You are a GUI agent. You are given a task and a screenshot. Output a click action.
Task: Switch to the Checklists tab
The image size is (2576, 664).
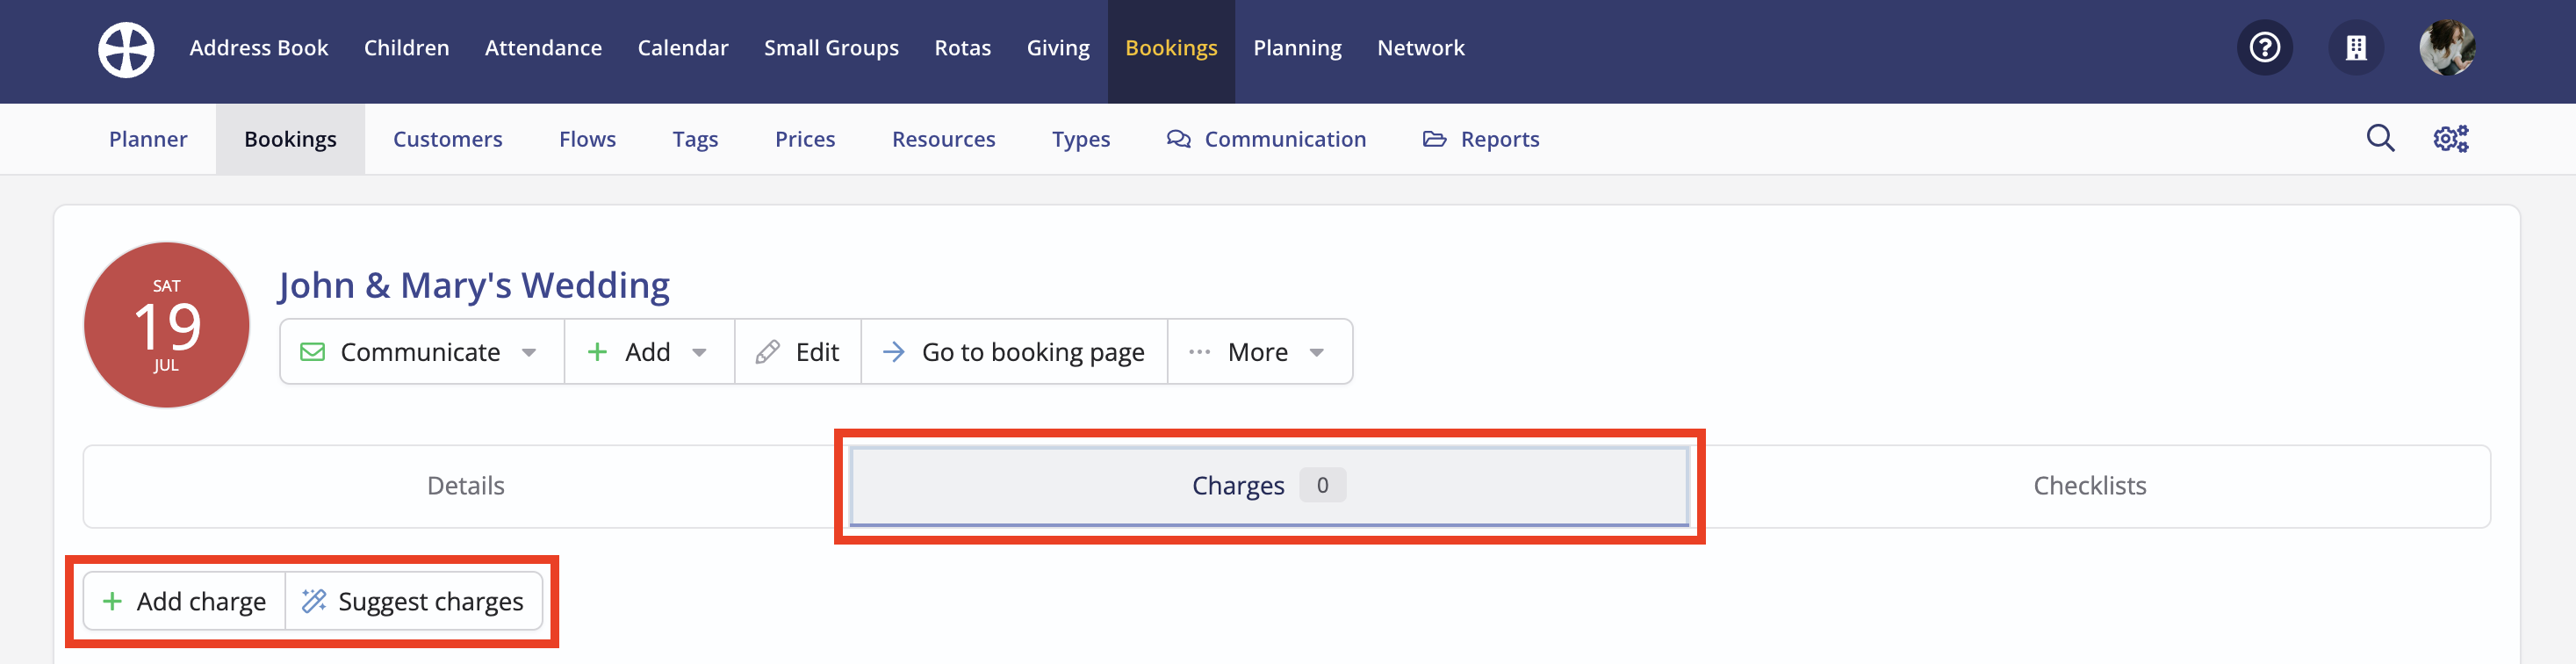pos(2089,486)
